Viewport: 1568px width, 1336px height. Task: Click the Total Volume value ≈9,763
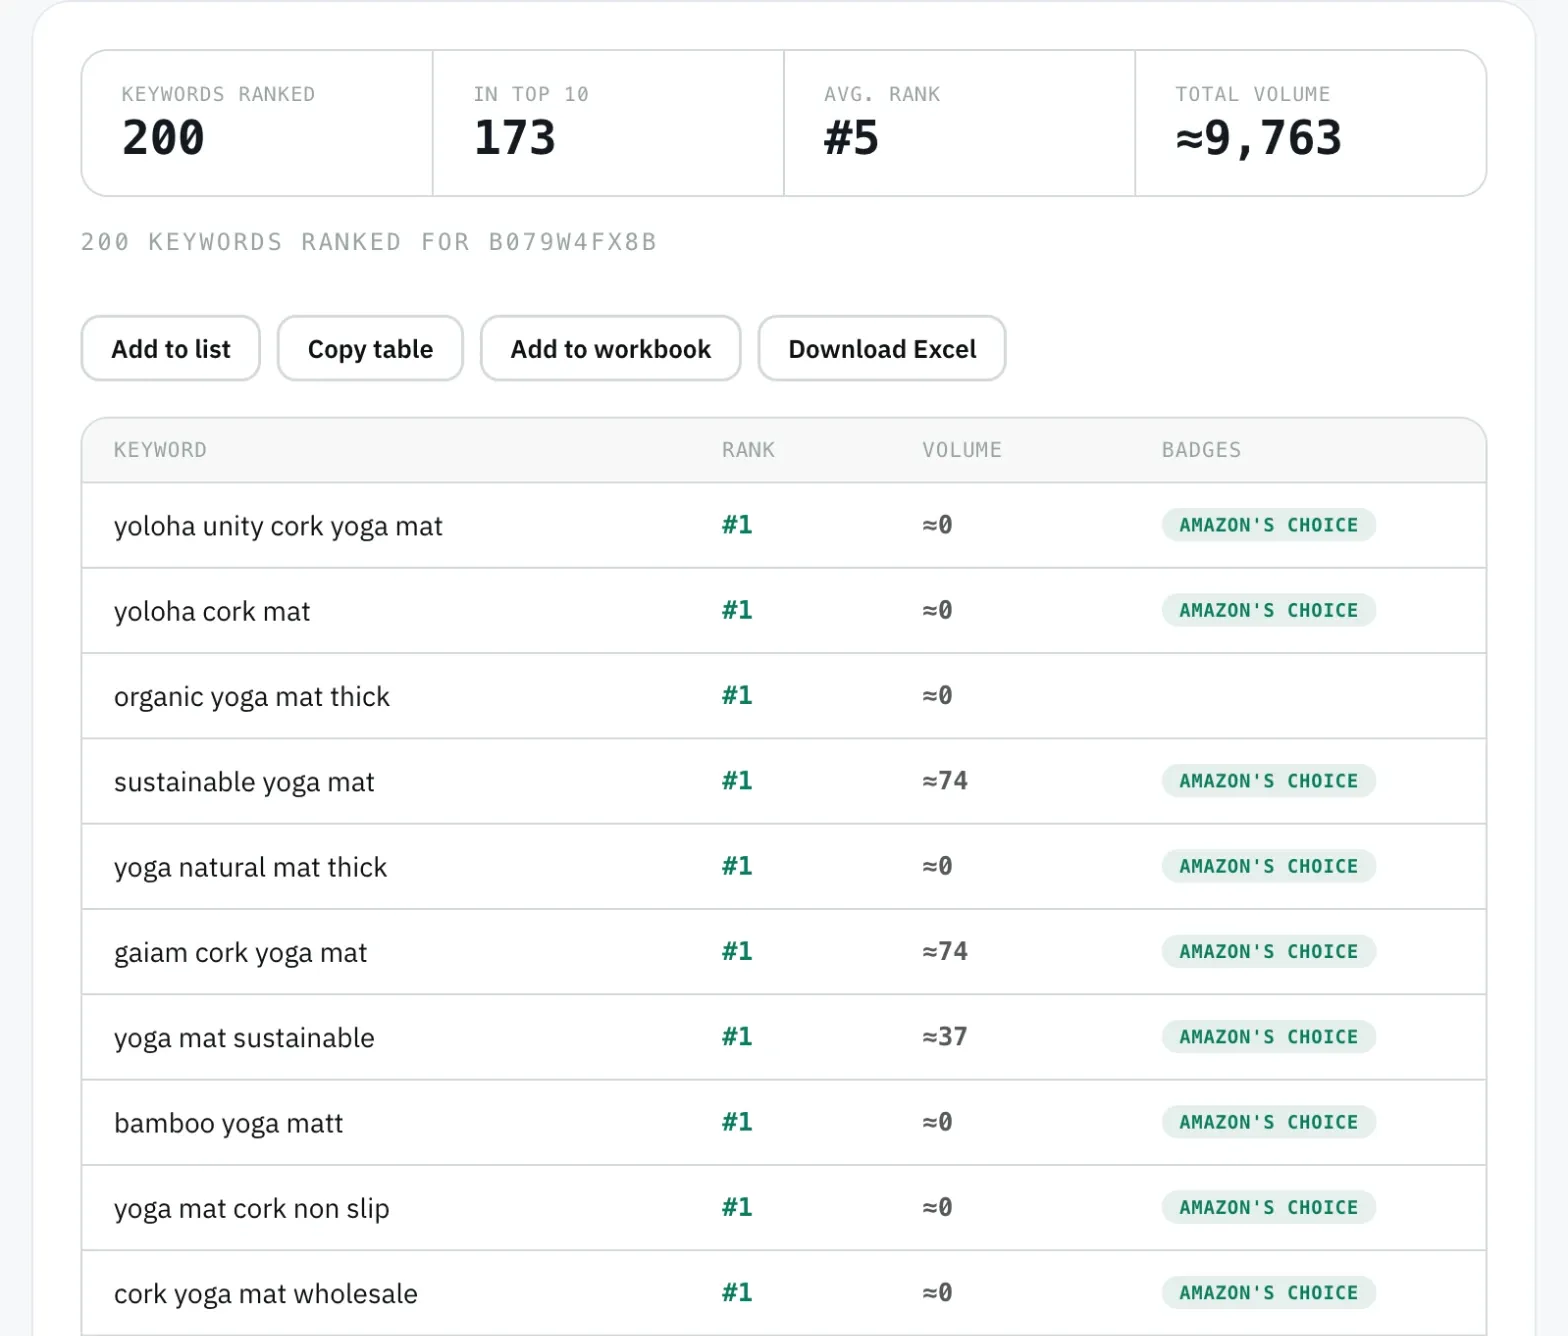coord(1258,138)
